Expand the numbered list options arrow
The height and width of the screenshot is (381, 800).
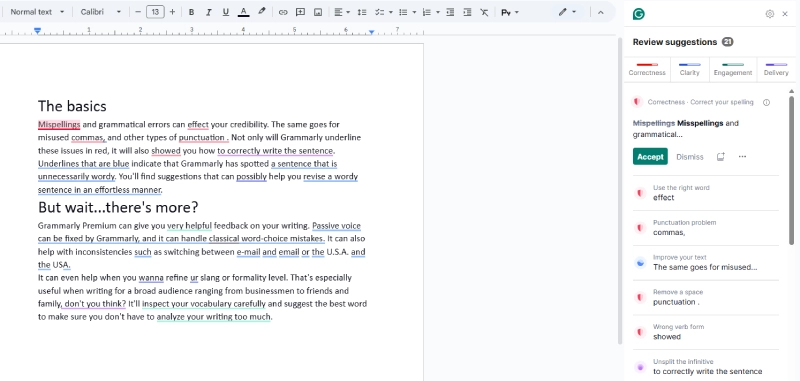(438, 12)
